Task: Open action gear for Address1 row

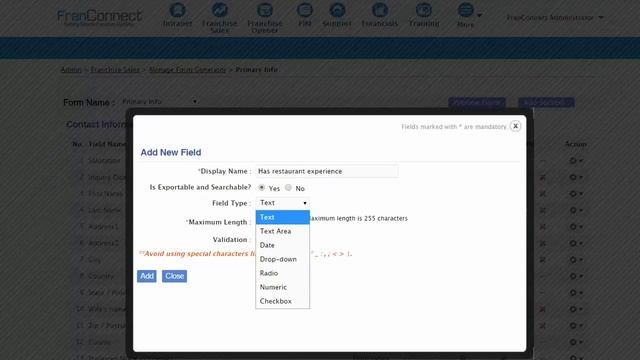Action: point(576,227)
